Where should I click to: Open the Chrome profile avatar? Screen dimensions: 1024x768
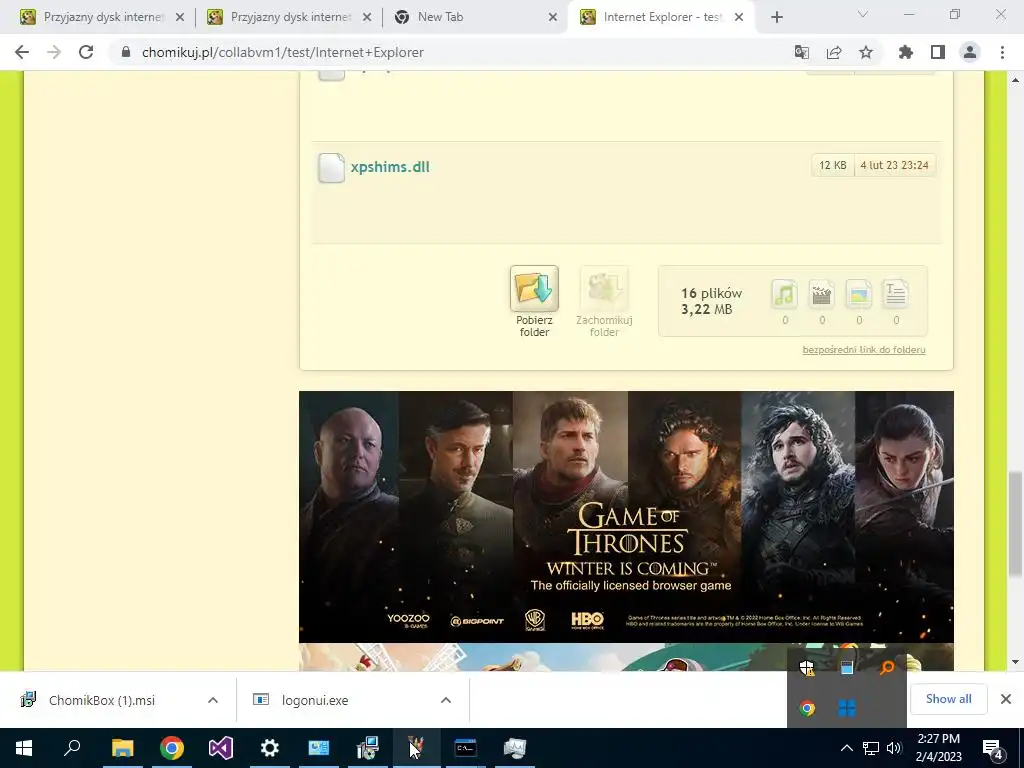[970, 52]
